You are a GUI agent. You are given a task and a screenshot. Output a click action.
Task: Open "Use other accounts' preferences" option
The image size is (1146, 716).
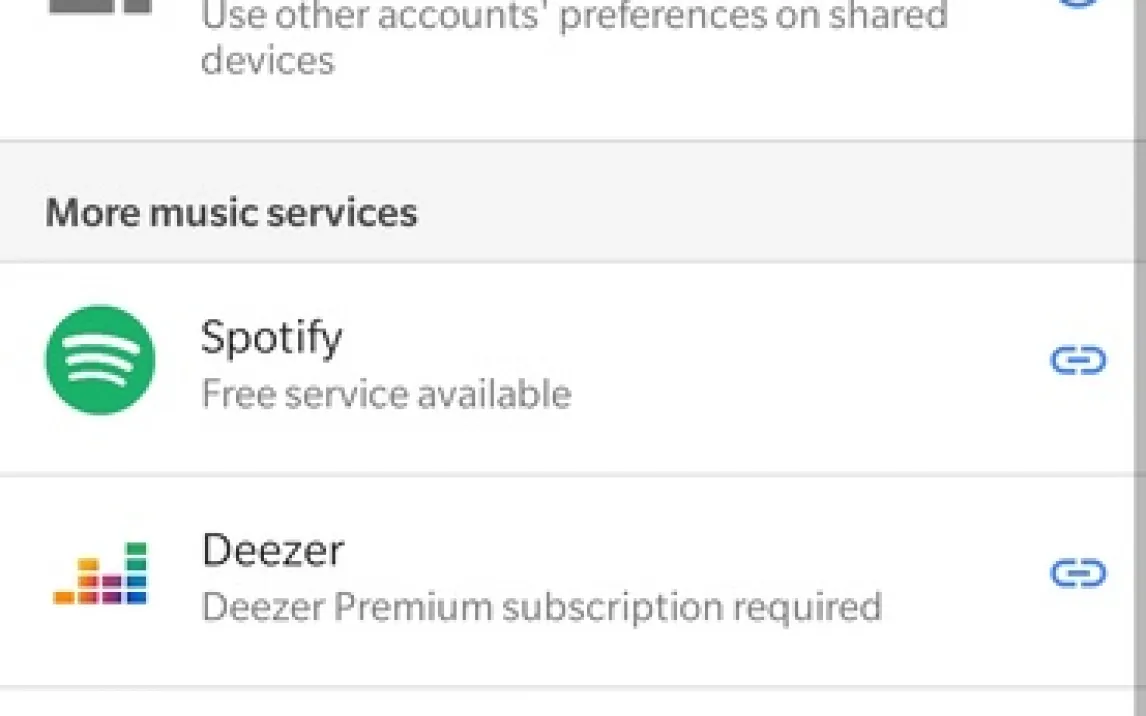574,17
